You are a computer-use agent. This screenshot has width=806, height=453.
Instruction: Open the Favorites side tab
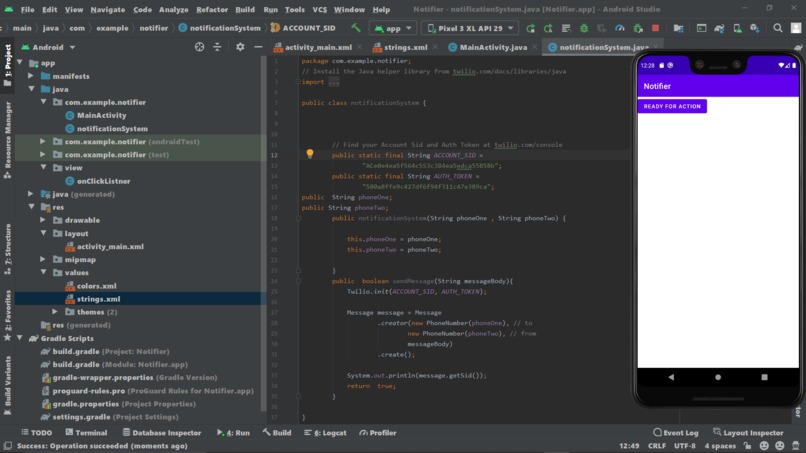(x=7, y=315)
